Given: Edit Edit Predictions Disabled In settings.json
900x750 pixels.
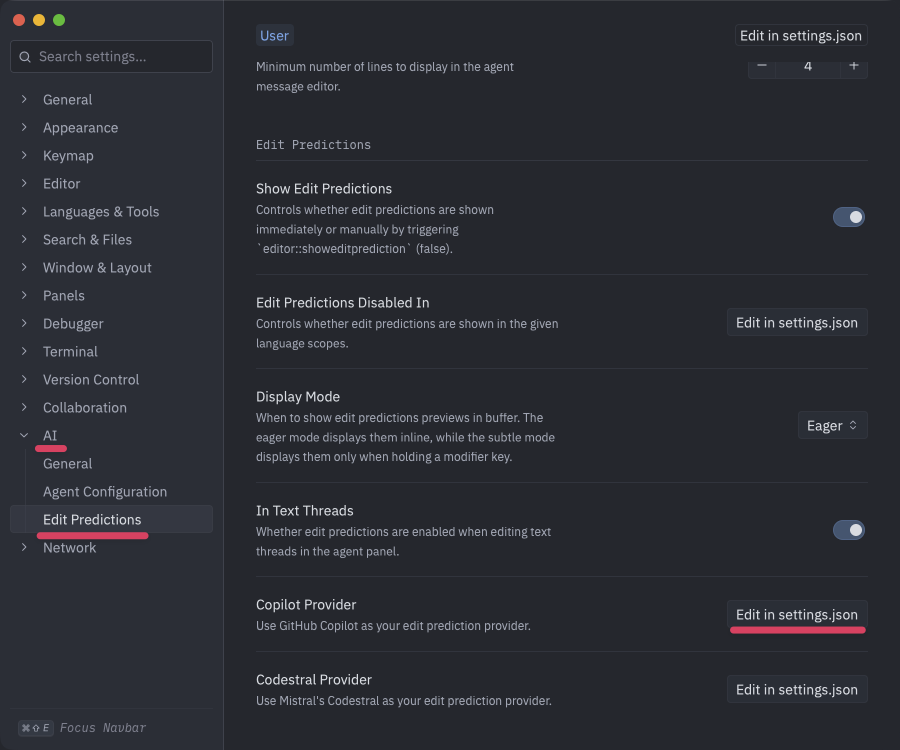Looking at the screenshot, I should click(x=796, y=323).
